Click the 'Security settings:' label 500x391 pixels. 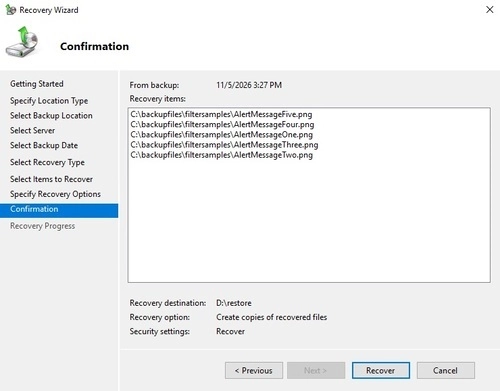coord(160,332)
